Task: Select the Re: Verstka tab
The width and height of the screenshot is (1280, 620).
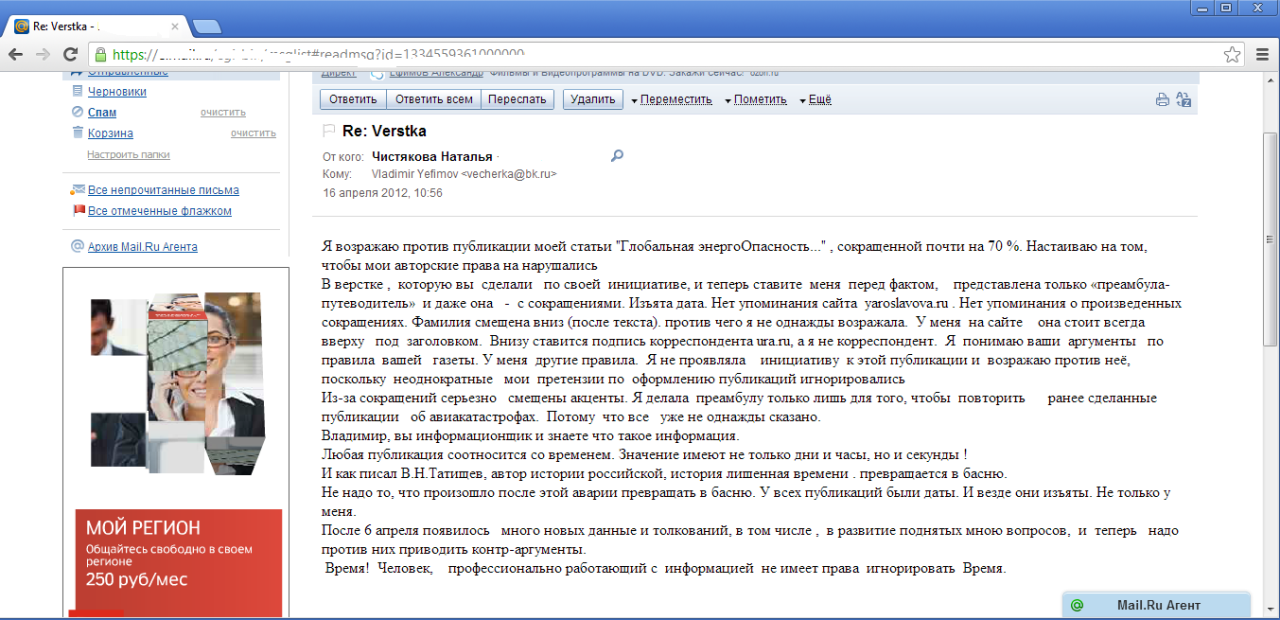Action: (x=95, y=26)
